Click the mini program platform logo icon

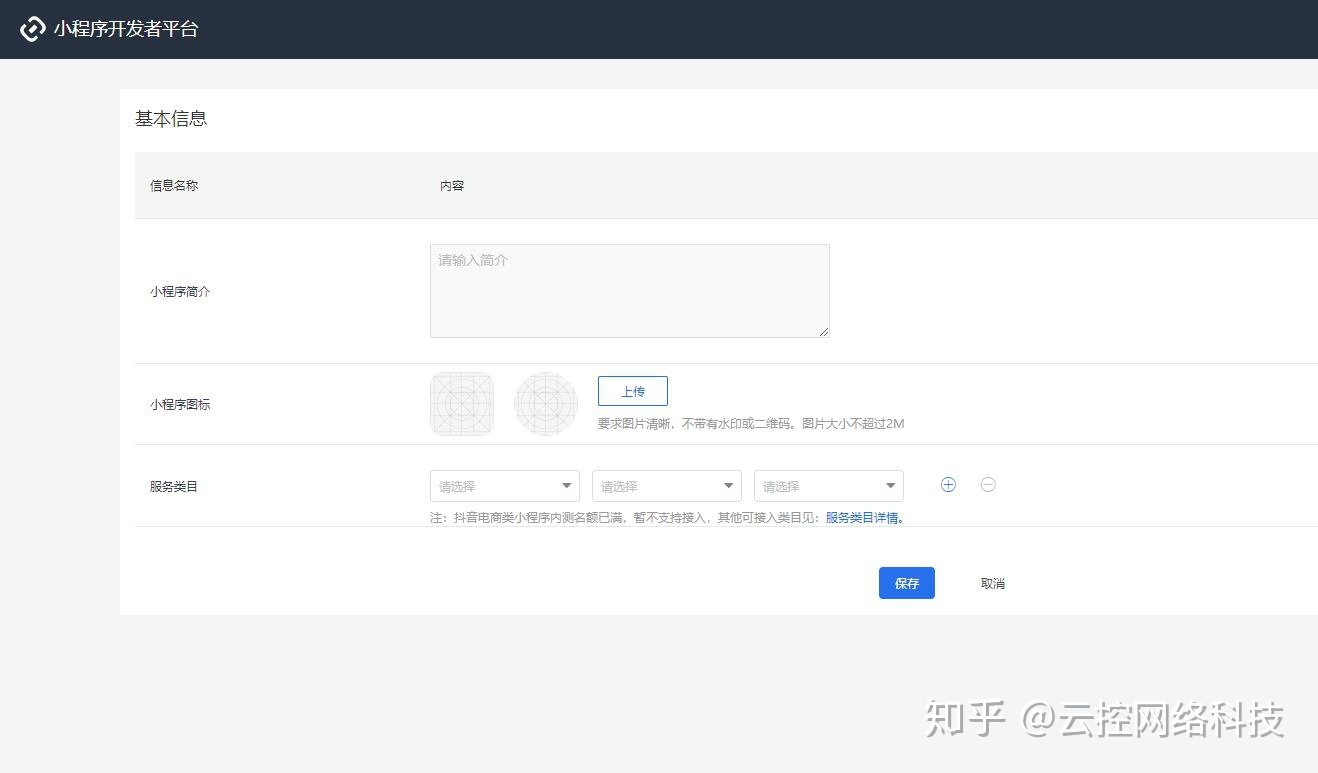[x=33, y=29]
